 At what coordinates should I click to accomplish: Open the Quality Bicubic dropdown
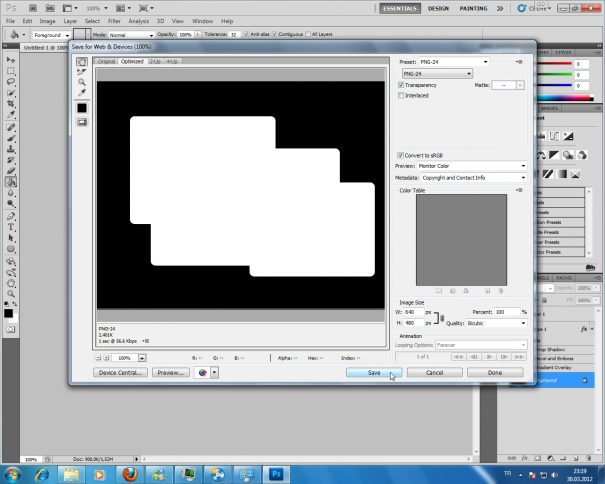496,323
